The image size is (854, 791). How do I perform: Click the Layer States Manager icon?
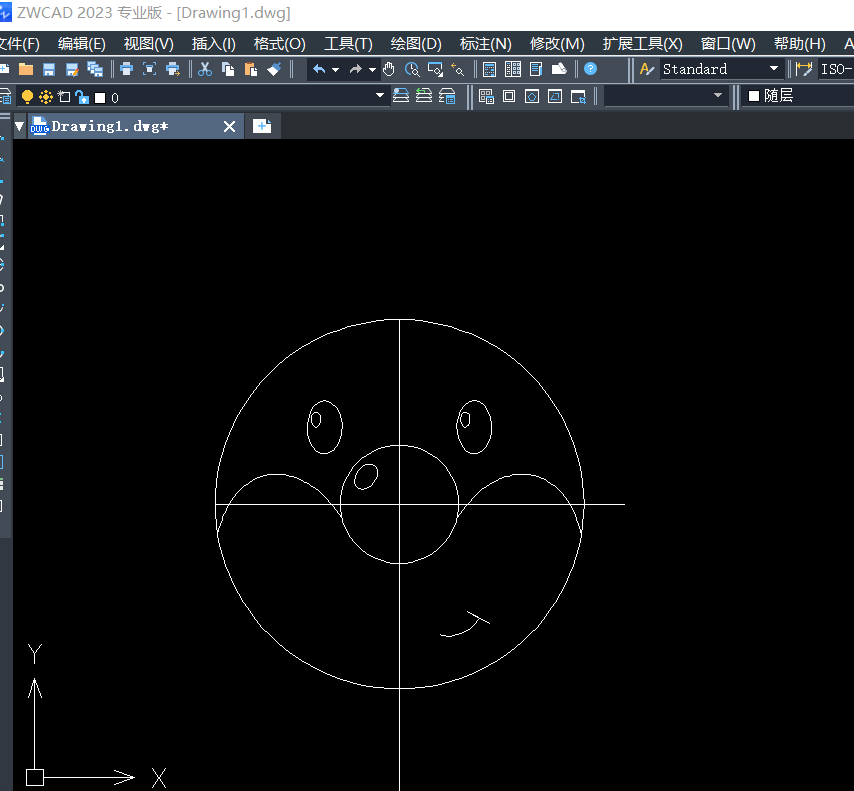(447, 96)
